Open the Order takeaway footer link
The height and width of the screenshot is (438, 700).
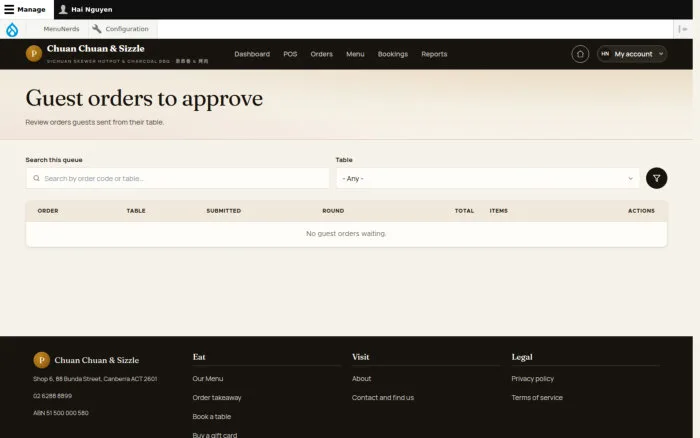click(217, 397)
